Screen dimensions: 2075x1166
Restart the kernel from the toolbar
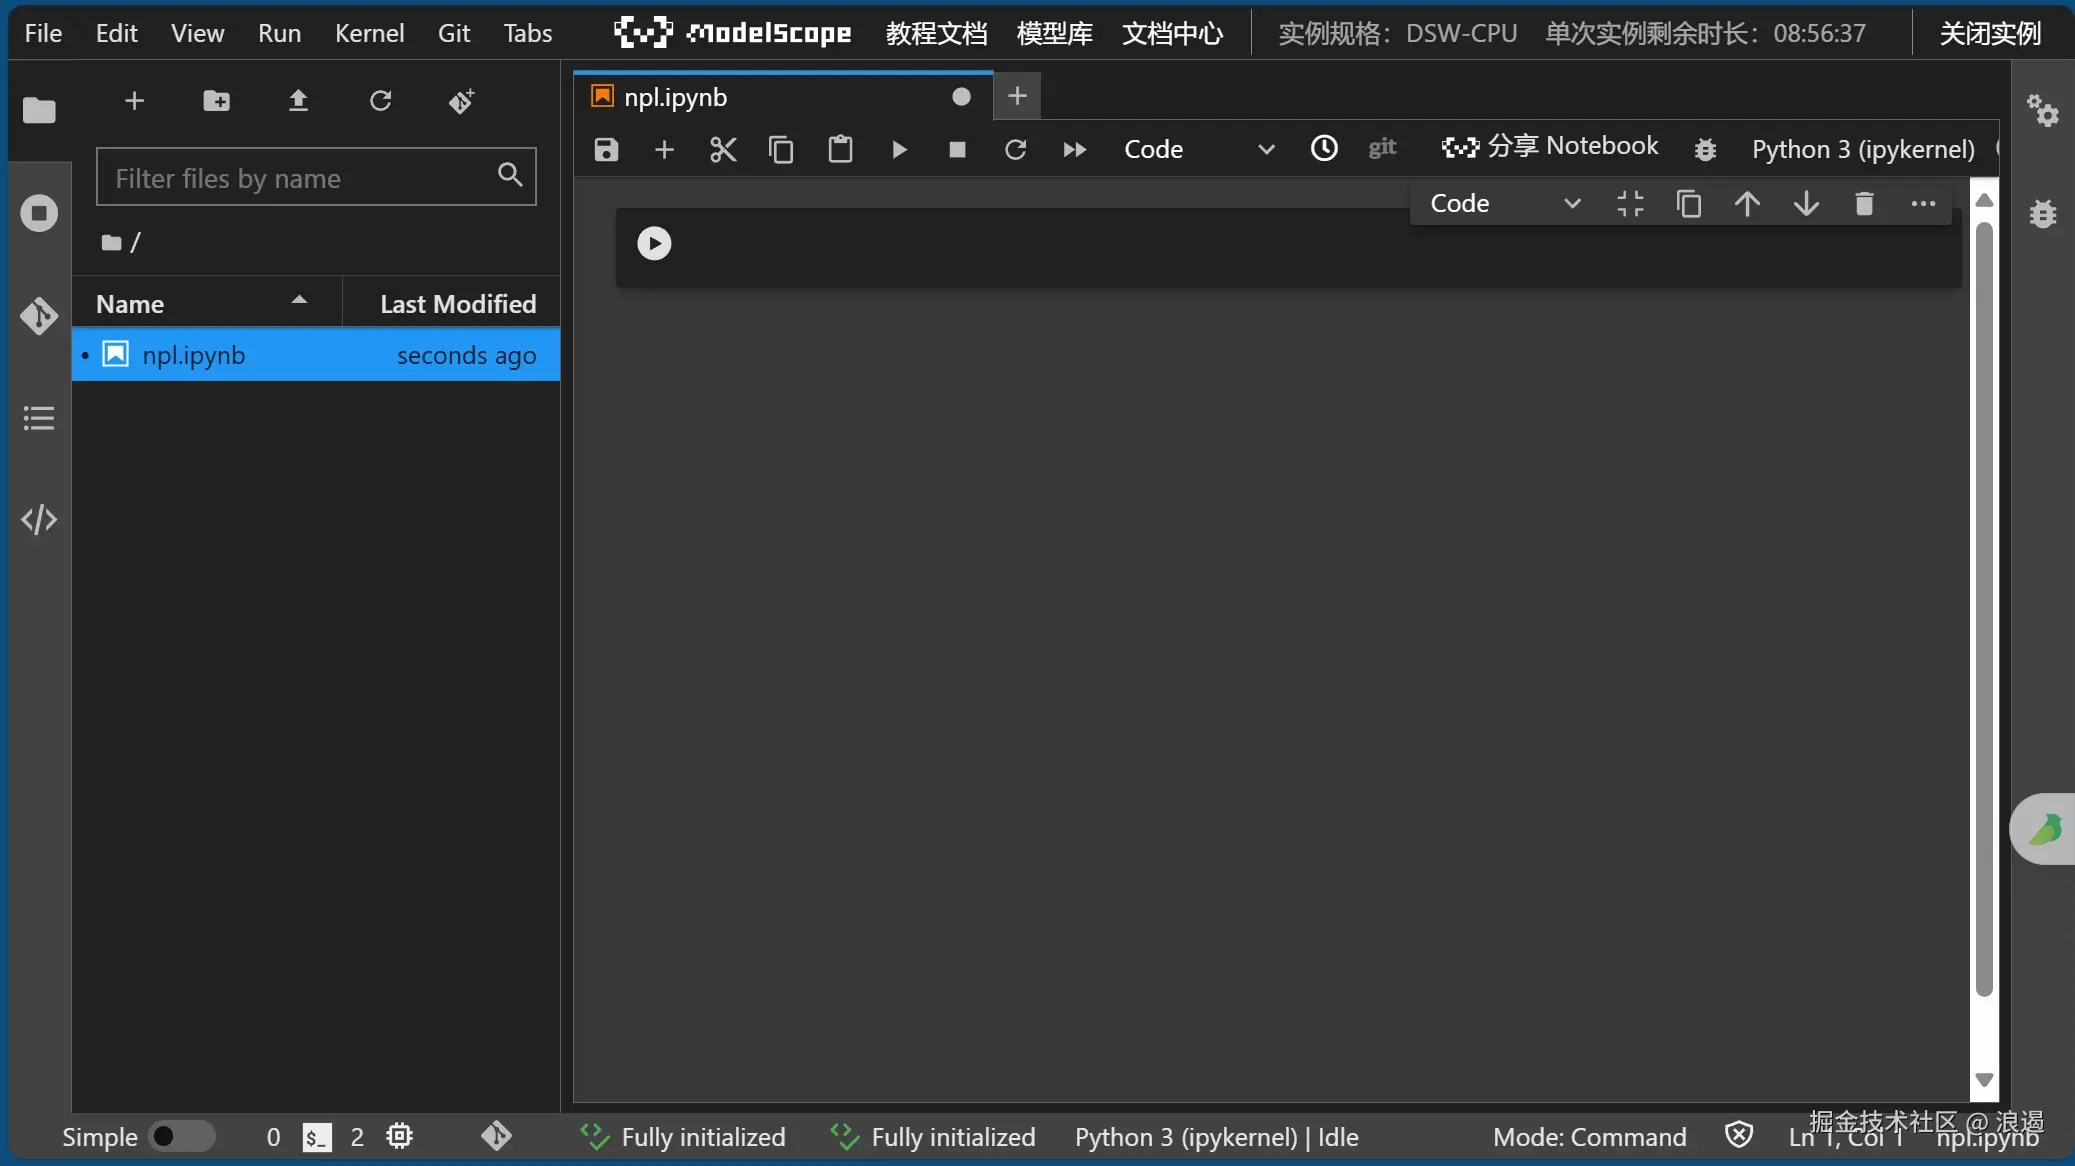coord(1015,150)
